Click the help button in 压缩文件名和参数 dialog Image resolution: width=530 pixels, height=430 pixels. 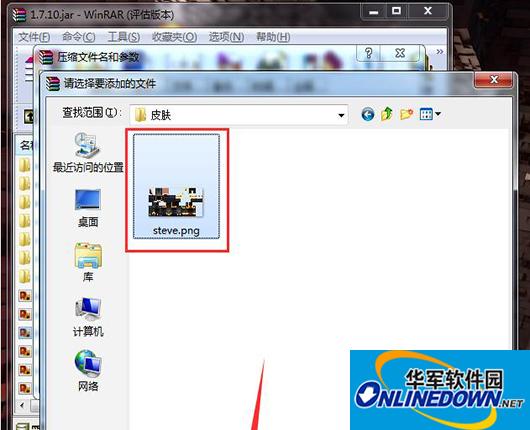tap(369, 53)
